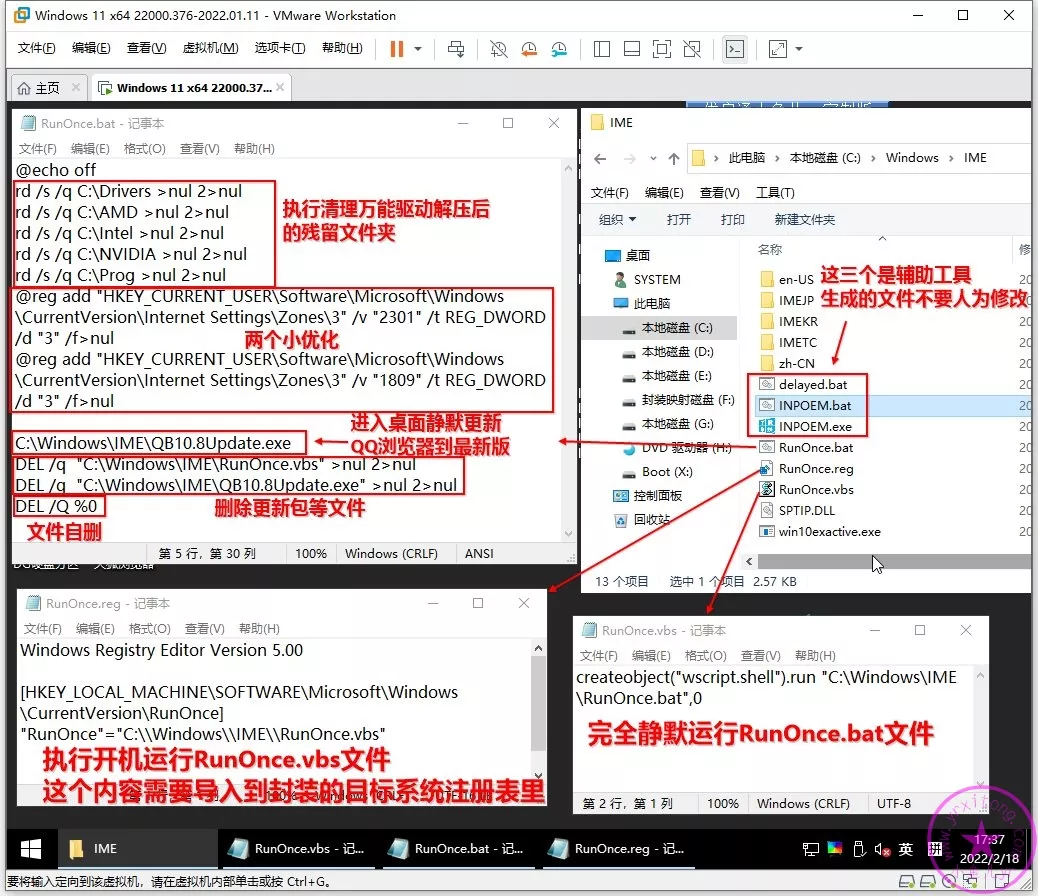Open 格式(O) menu in RunOnce.bat Notepad
The height and width of the screenshot is (896, 1038).
(144, 149)
